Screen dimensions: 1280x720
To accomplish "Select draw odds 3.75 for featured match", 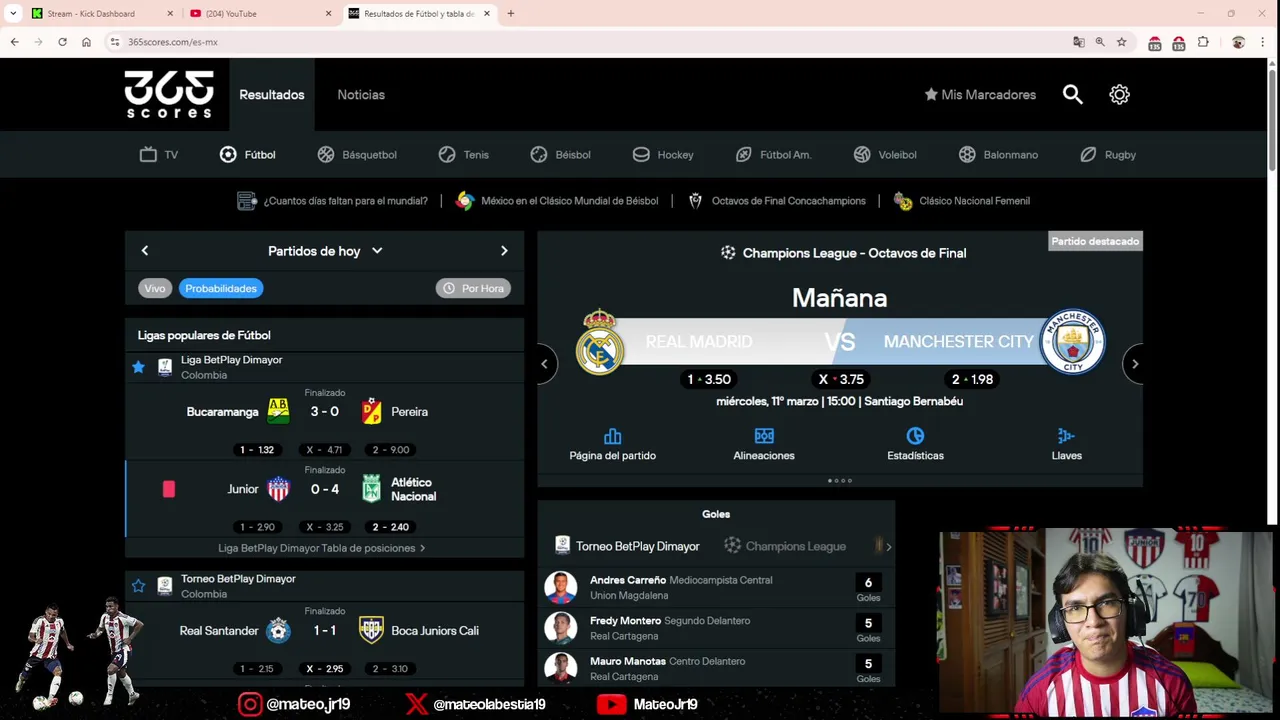I will click(841, 379).
